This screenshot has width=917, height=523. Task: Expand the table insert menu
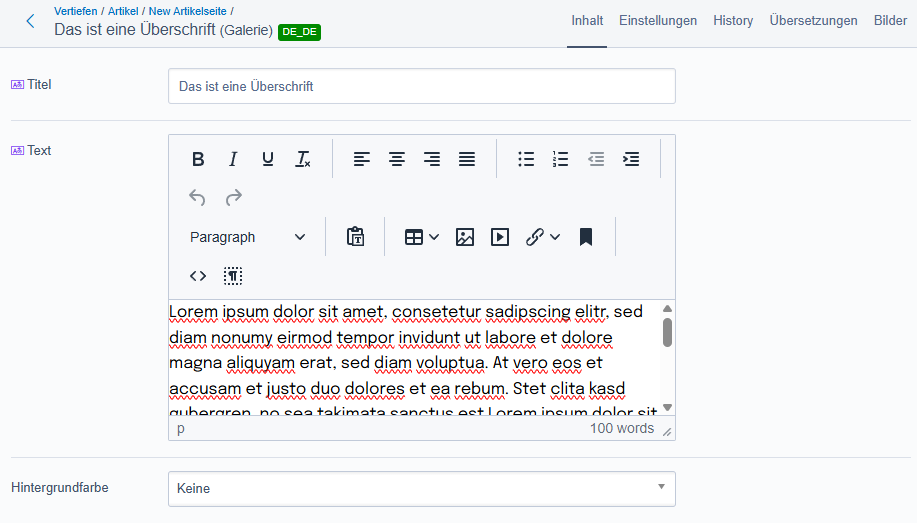(x=421, y=237)
